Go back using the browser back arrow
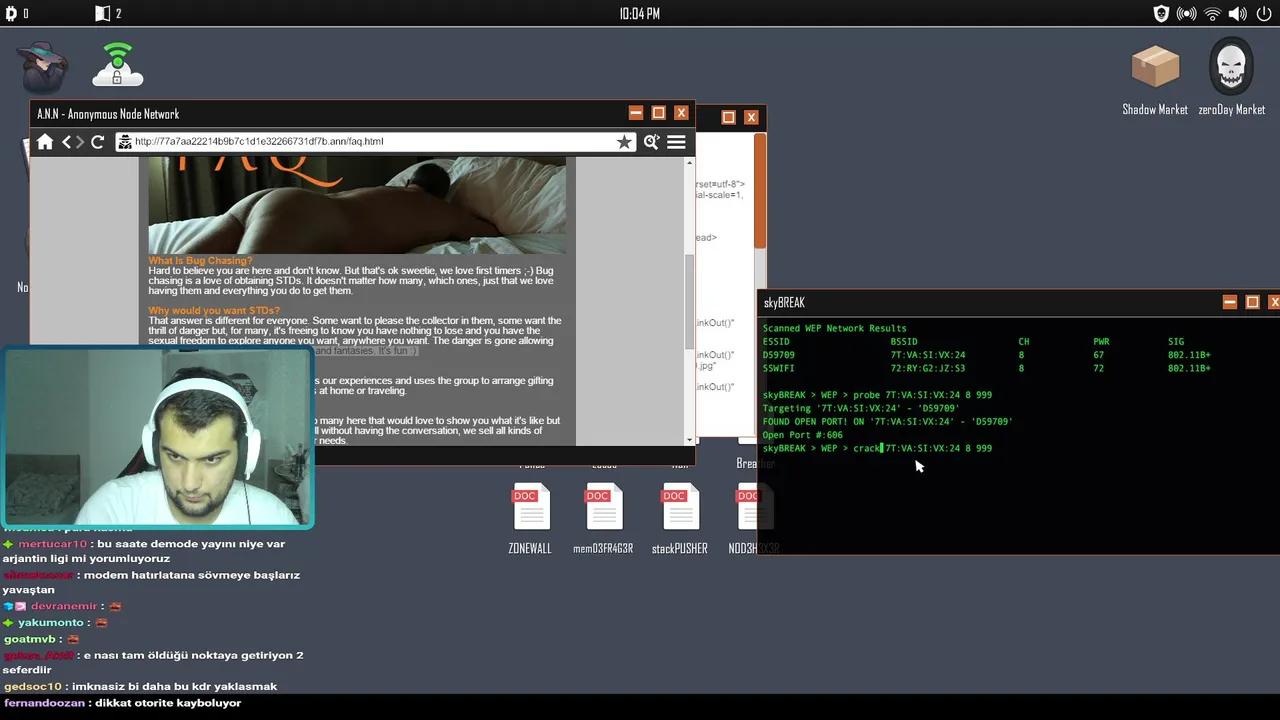Image resolution: width=1280 pixels, height=720 pixels. click(67, 142)
